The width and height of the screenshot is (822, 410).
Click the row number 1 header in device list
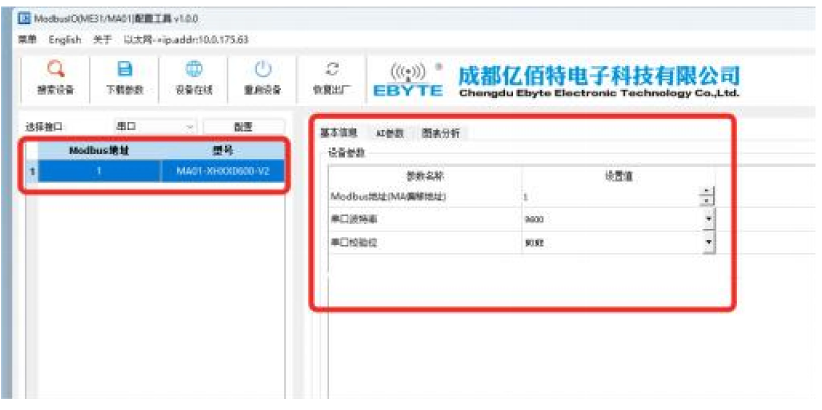pos(31,171)
